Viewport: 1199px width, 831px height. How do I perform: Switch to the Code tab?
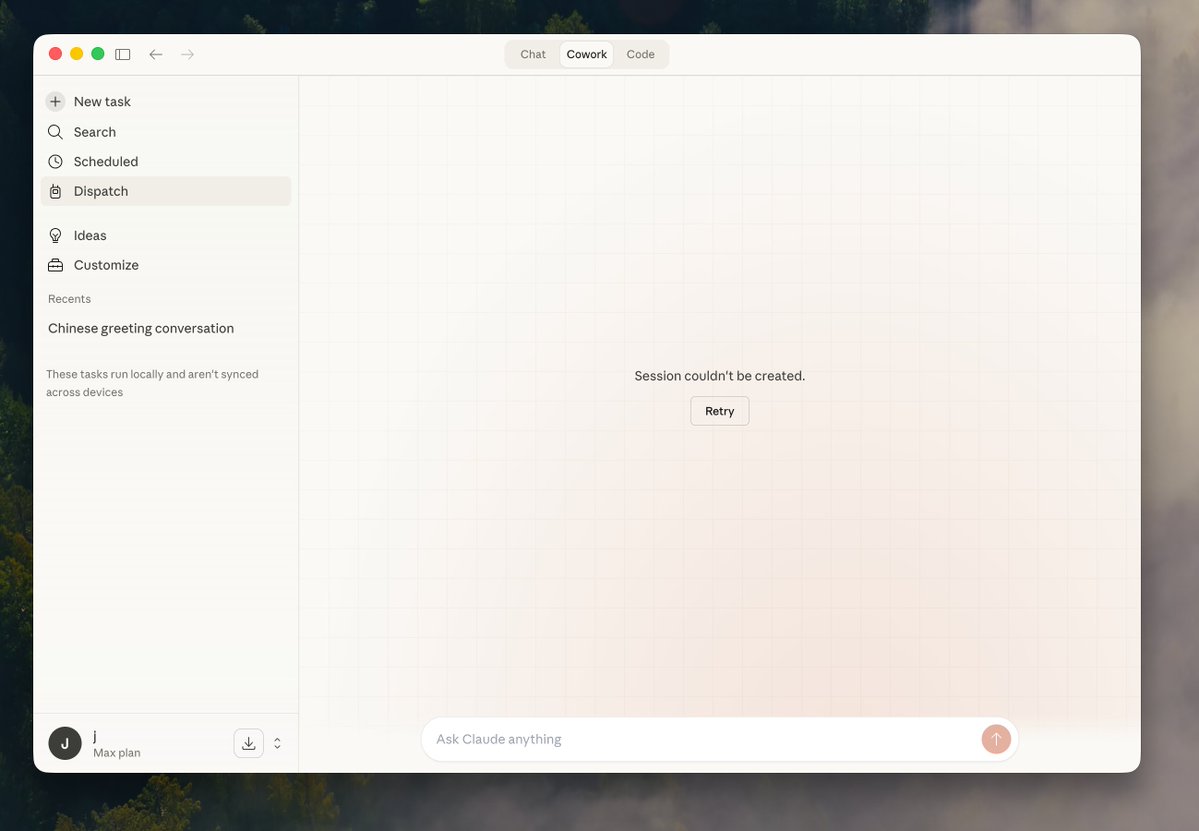pos(641,54)
